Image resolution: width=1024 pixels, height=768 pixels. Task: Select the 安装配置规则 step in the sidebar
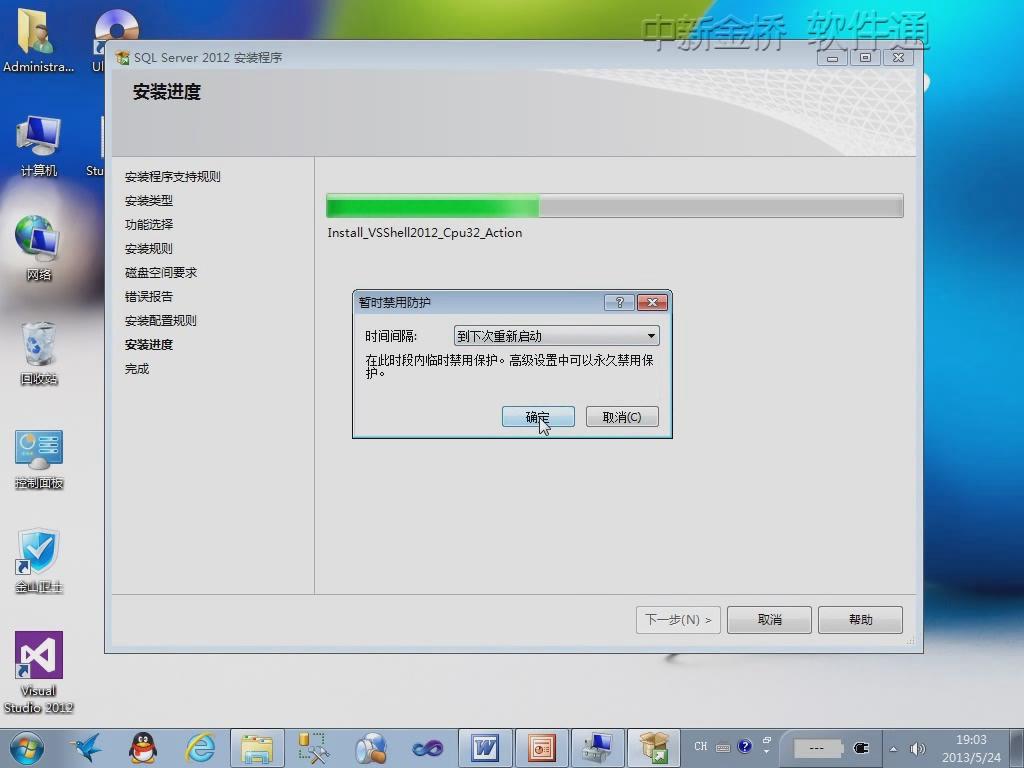161,321
